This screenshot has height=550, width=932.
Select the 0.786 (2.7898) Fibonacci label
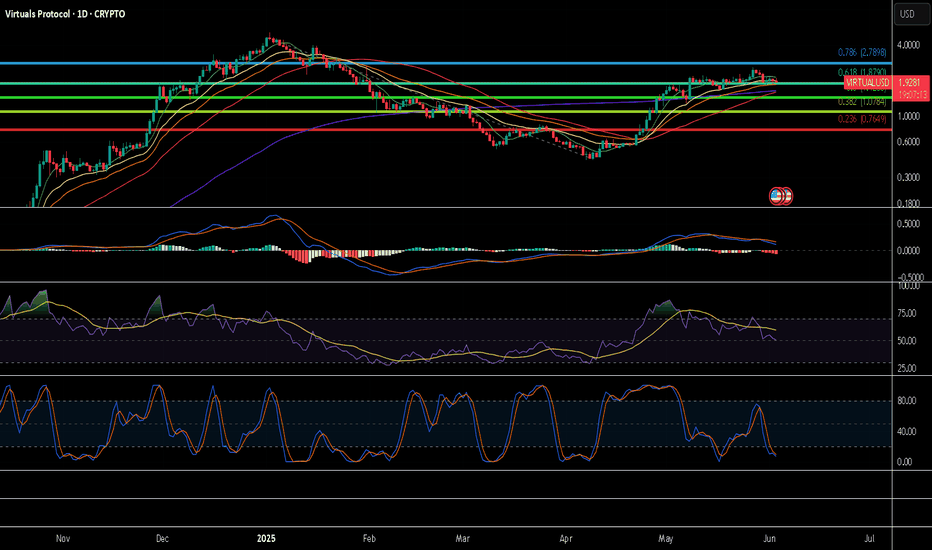(x=859, y=51)
